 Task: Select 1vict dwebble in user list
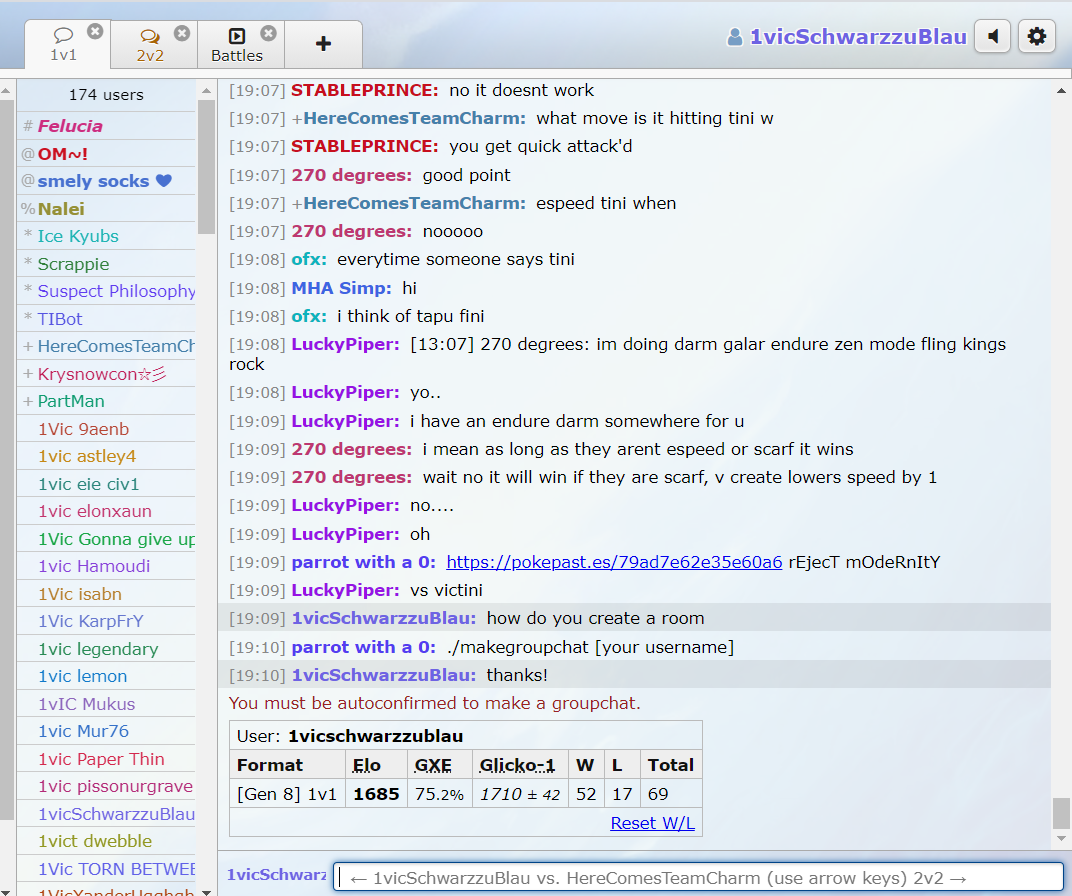click(x=106, y=841)
